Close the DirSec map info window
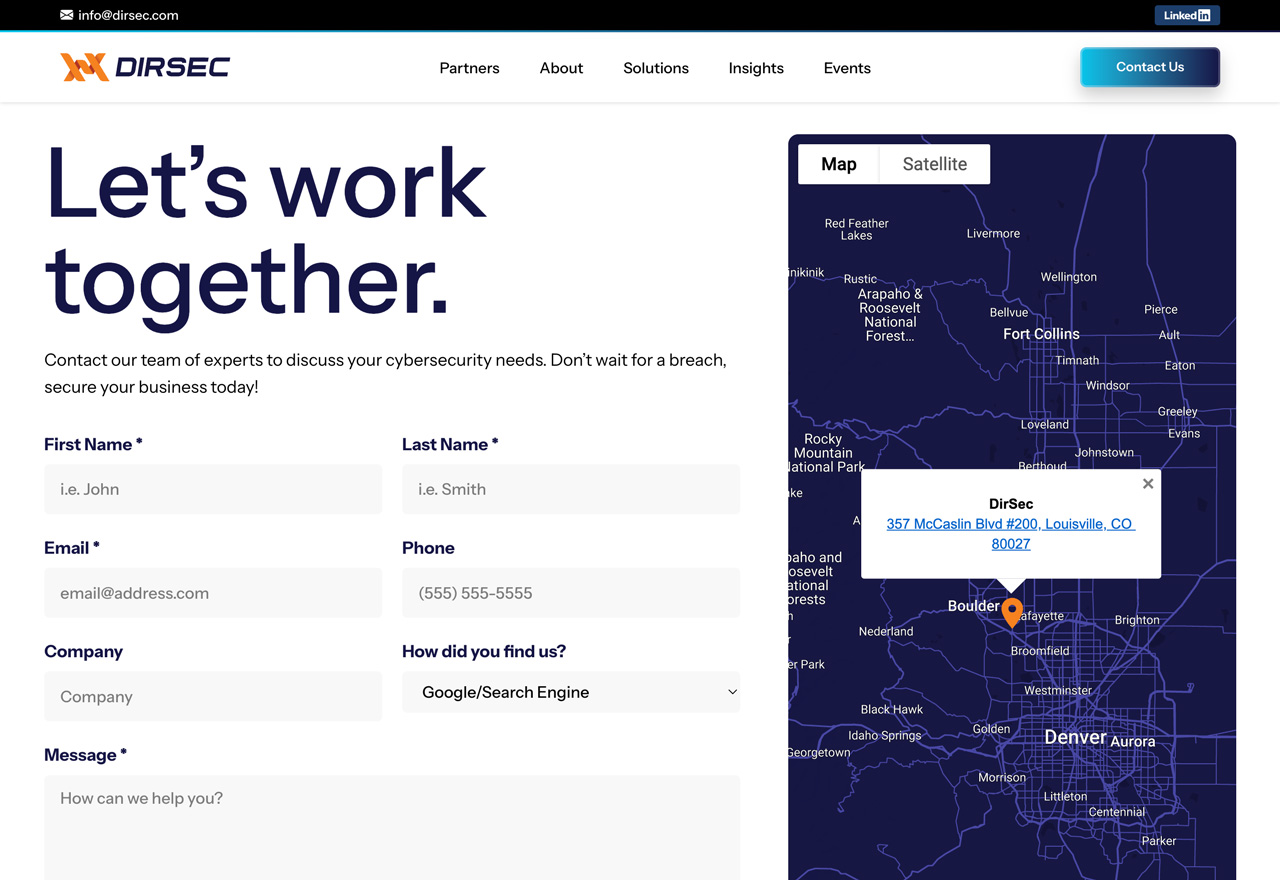Viewport: 1280px width, 880px height. coord(1147,483)
